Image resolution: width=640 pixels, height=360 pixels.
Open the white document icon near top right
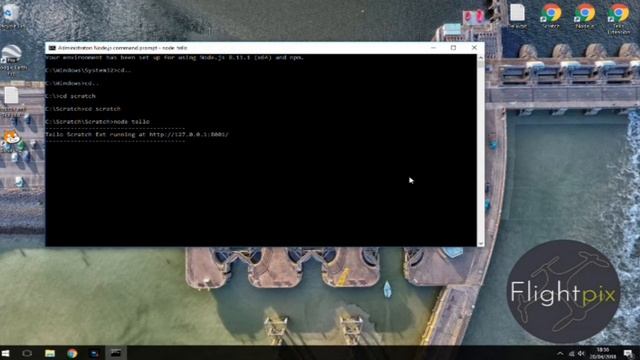(x=517, y=15)
